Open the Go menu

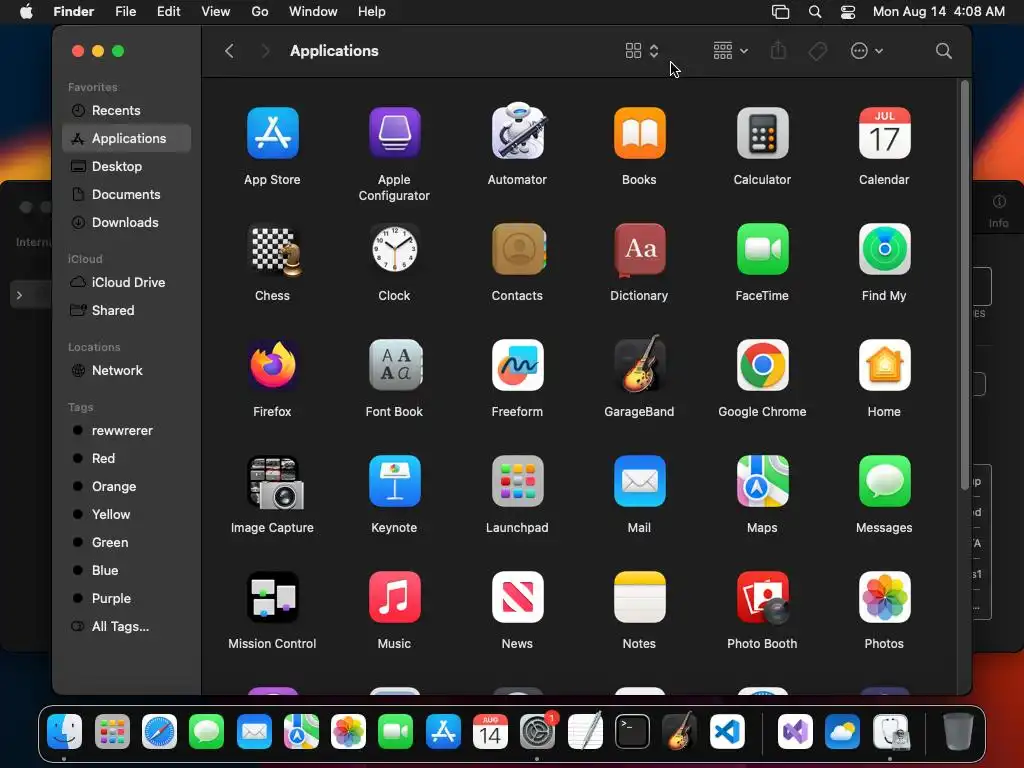tap(260, 12)
